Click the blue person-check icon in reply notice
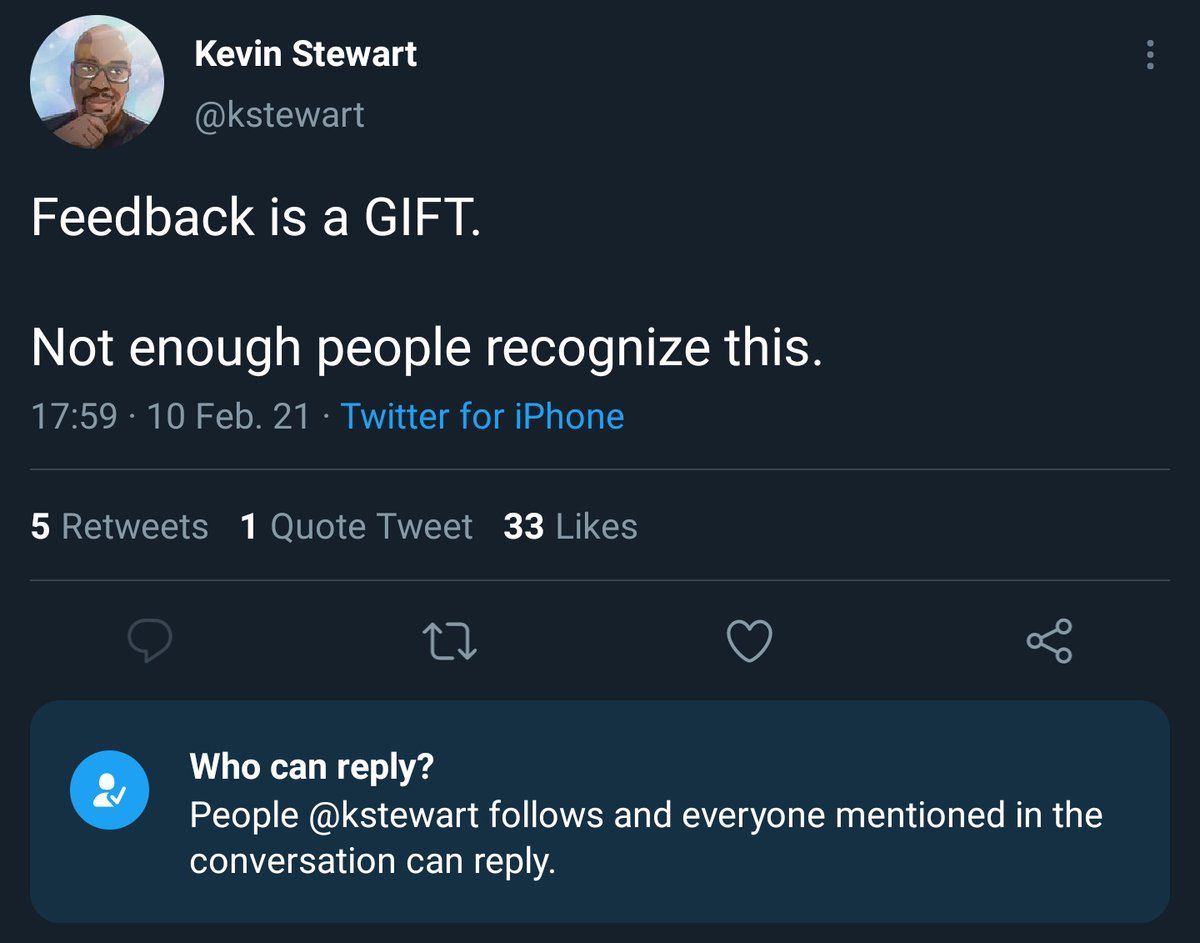Viewport: 1200px width, 943px height. pos(109,792)
